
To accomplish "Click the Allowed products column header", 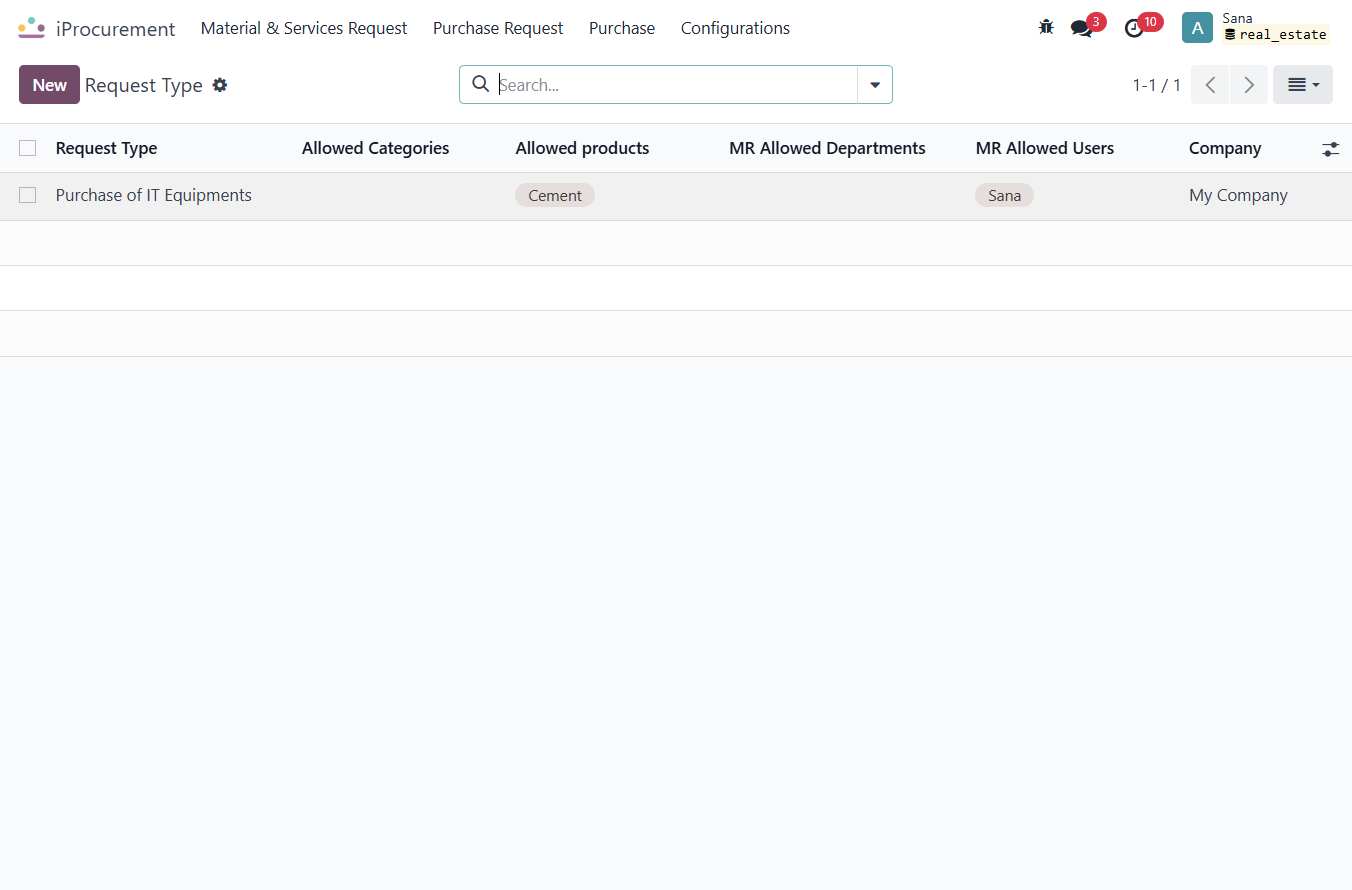I will click(x=582, y=148).
